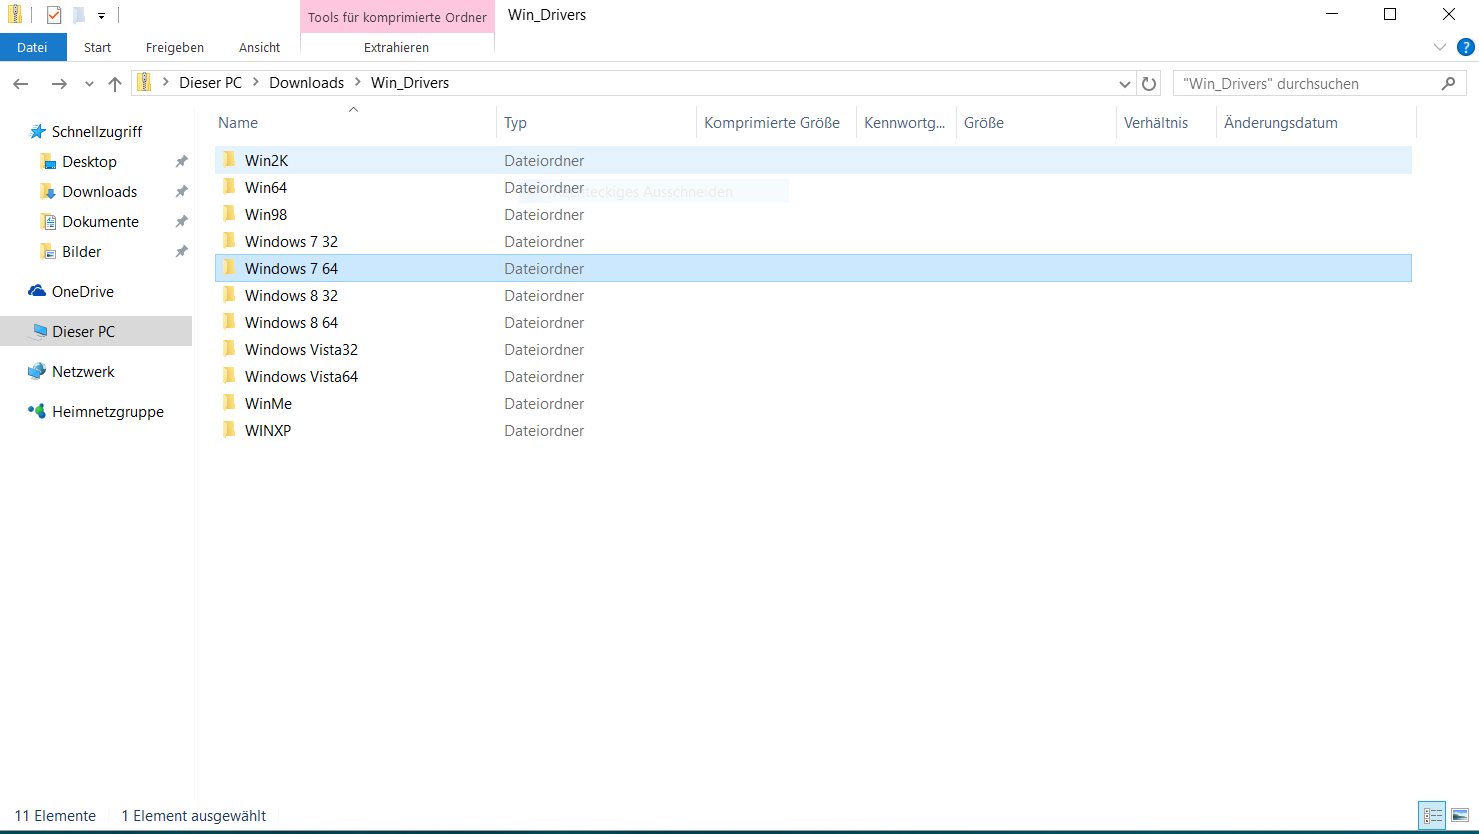Image resolution: width=1479 pixels, height=834 pixels.
Task: Click the Windows 7 64 folder icon
Action: tap(229, 268)
